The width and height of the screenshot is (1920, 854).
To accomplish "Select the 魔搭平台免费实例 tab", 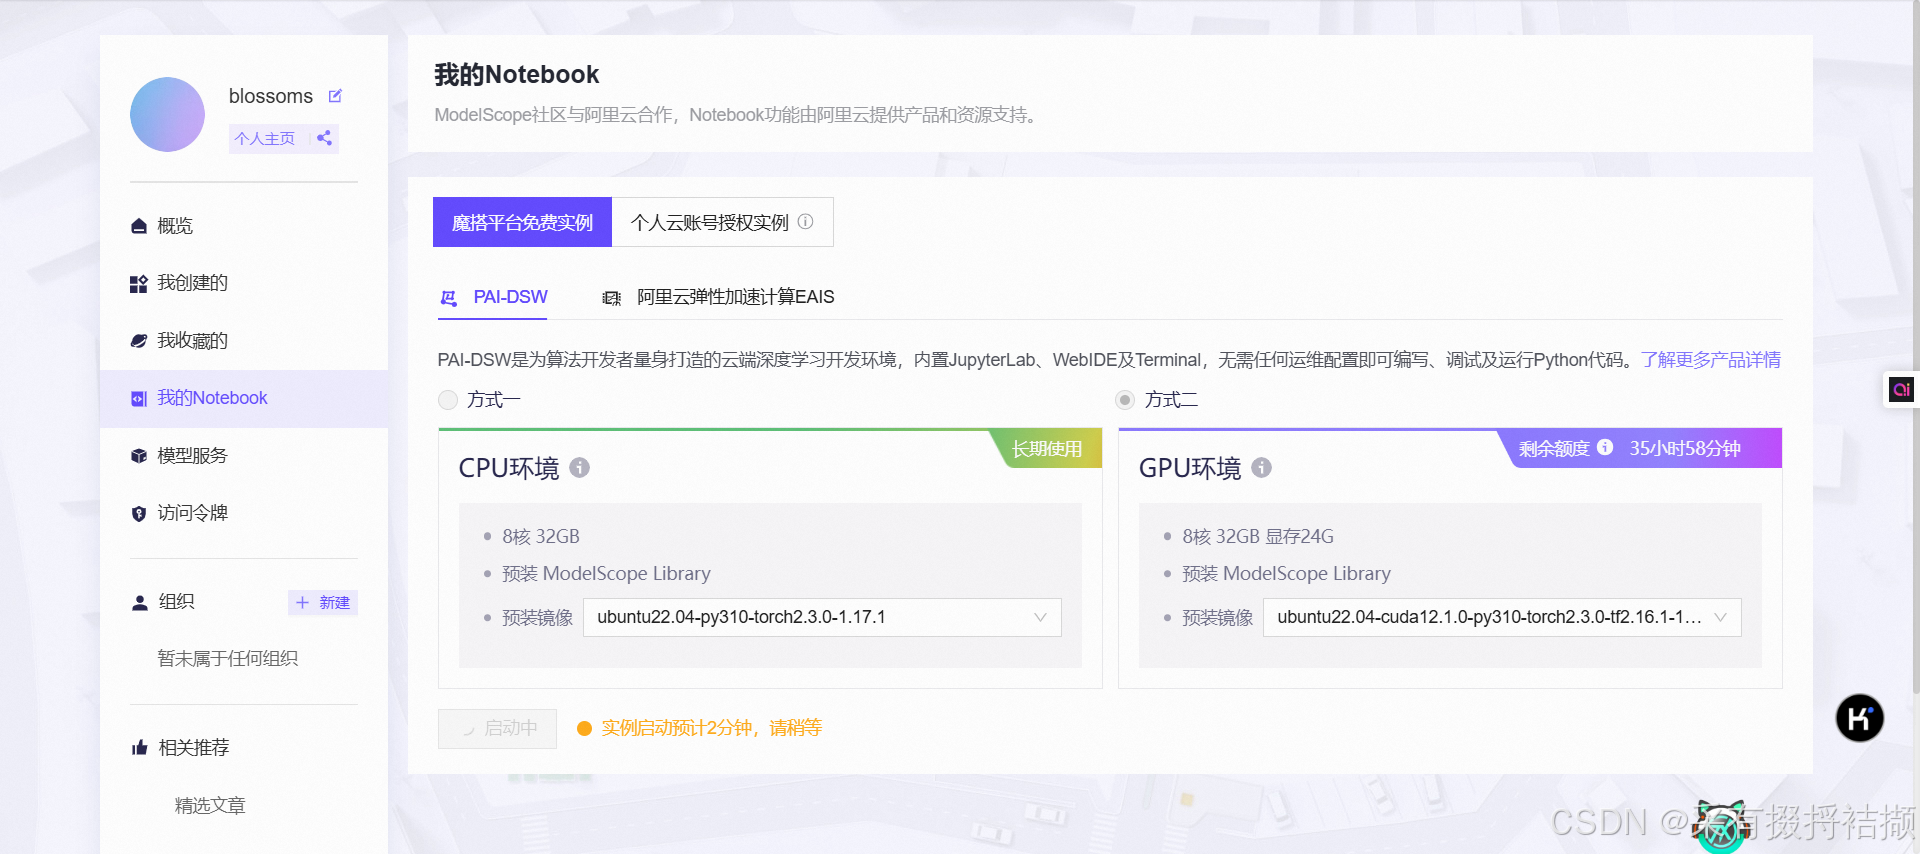I will pyautogui.click(x=522, y=222).
